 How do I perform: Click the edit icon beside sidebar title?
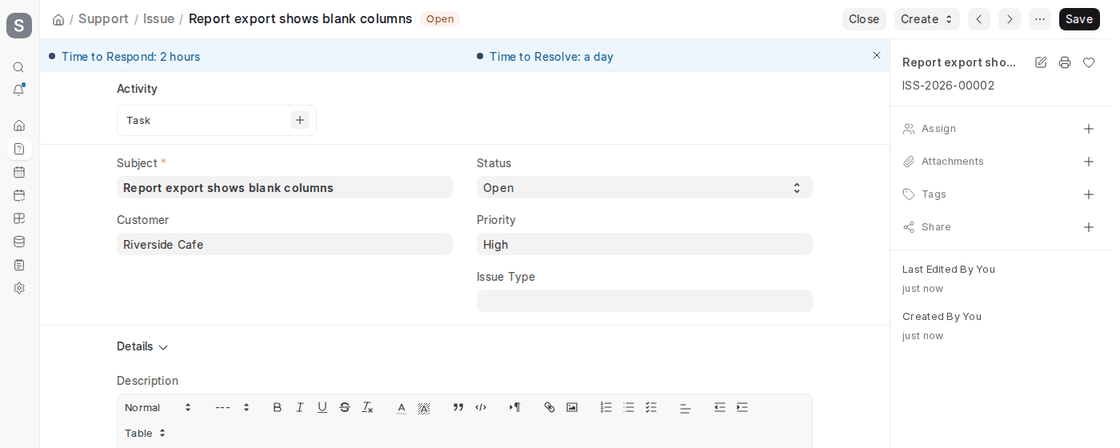[x=1041, y=62]
